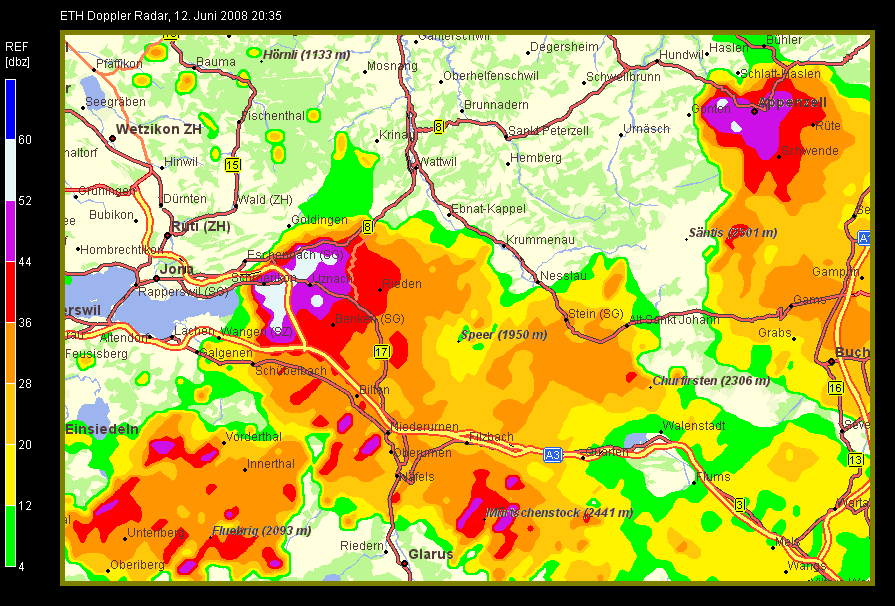This screenshot has height=606, width=895.
Task: Click the route 3 road shield near Flums
Action: point(740,504)
